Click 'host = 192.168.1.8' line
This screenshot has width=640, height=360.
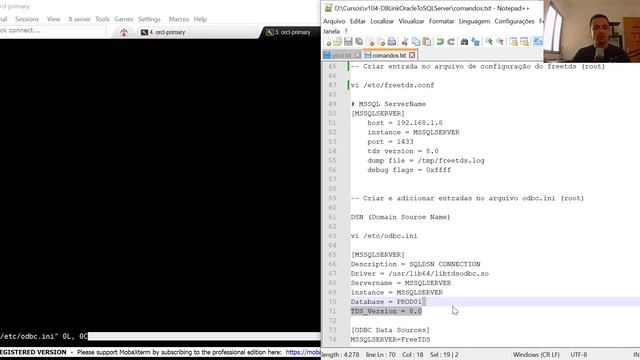(x=405, y=123)
